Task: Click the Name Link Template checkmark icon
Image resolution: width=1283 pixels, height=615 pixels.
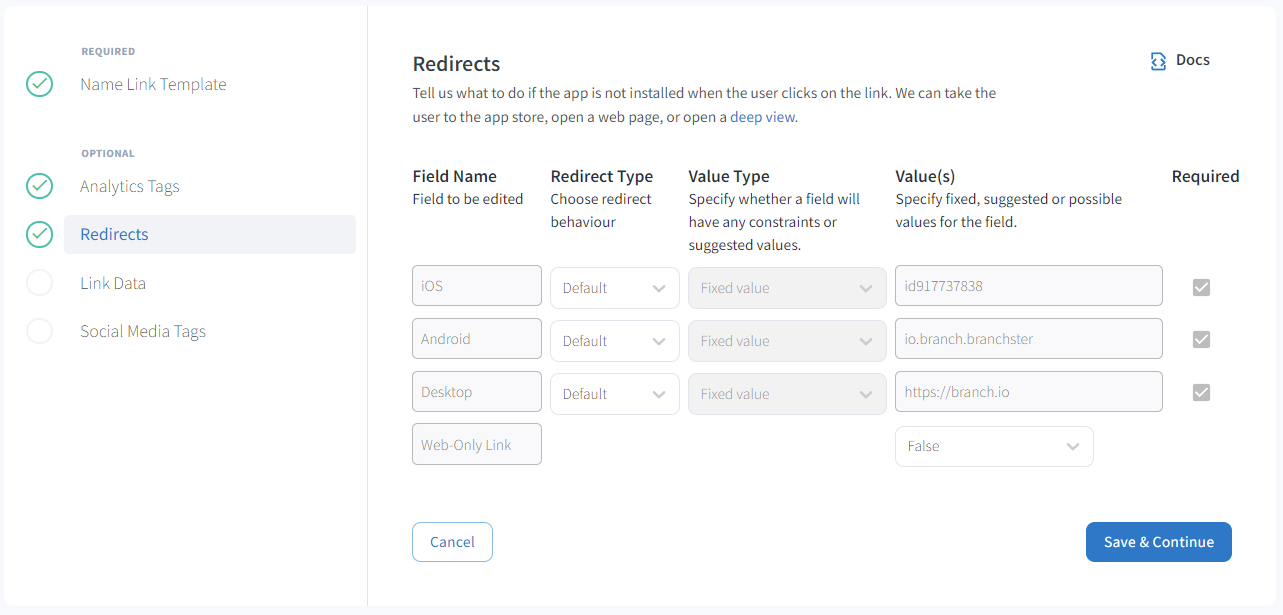Action: click(39, 84)
